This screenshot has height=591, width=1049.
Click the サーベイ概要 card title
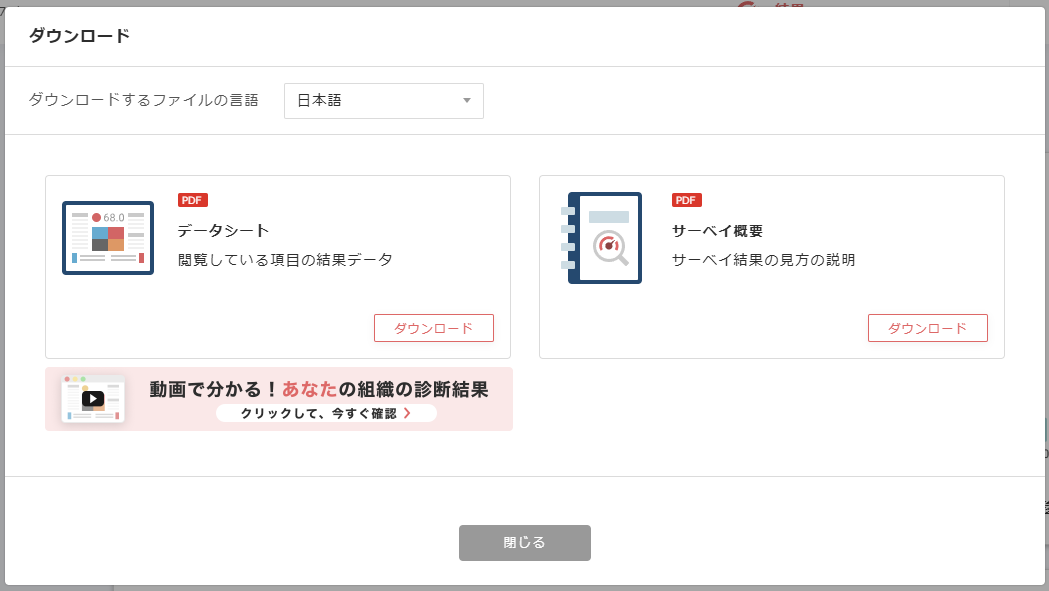tap(717, 231)
